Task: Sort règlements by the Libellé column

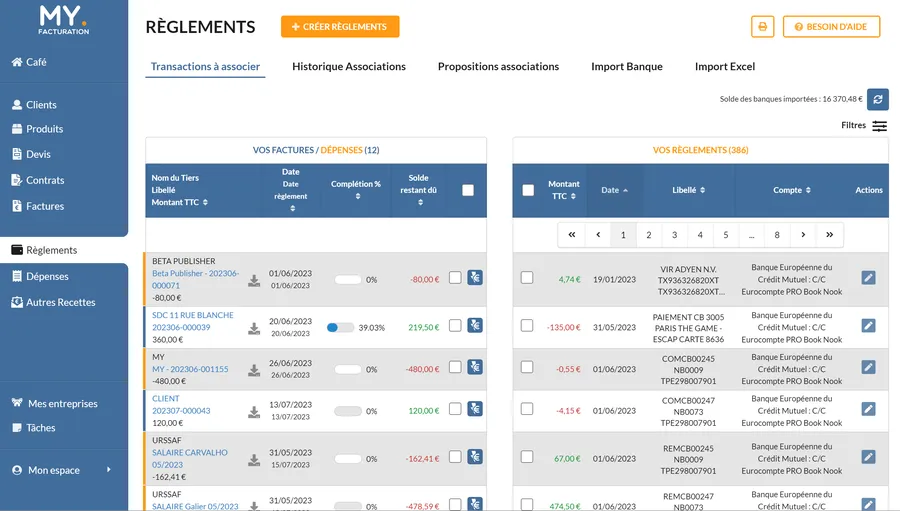Action: point(688,190)
